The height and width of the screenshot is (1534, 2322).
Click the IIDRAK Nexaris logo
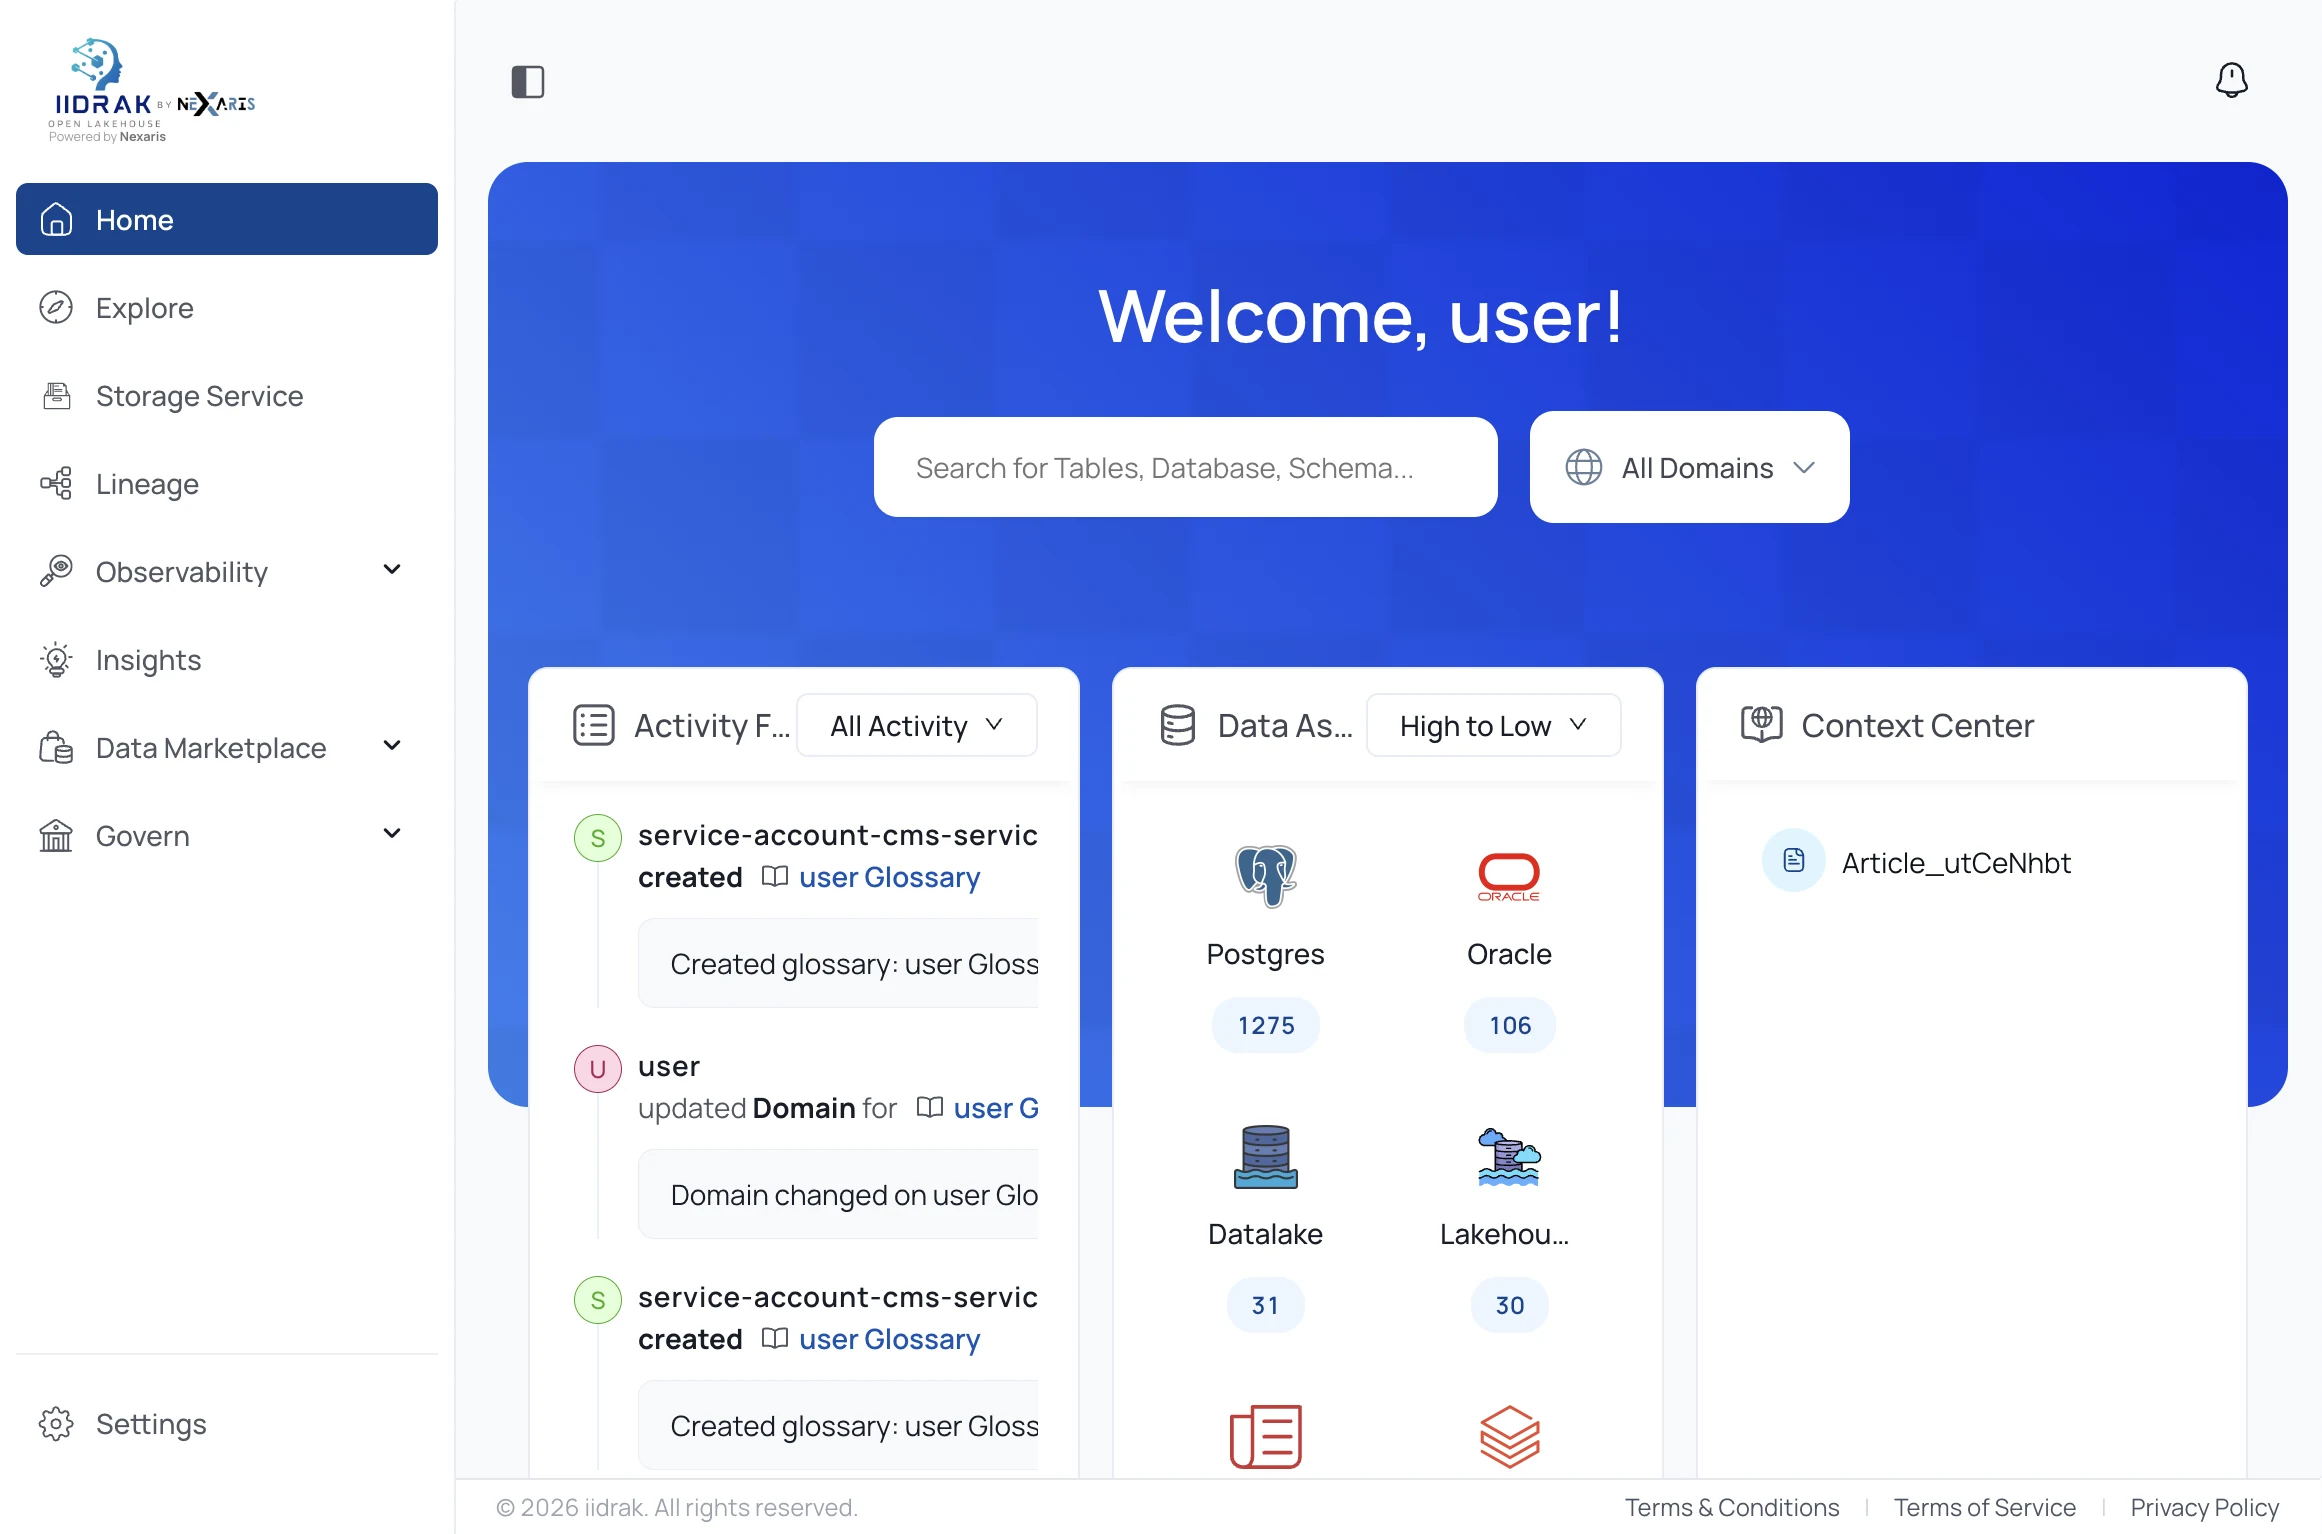click(x=152, y=90)
